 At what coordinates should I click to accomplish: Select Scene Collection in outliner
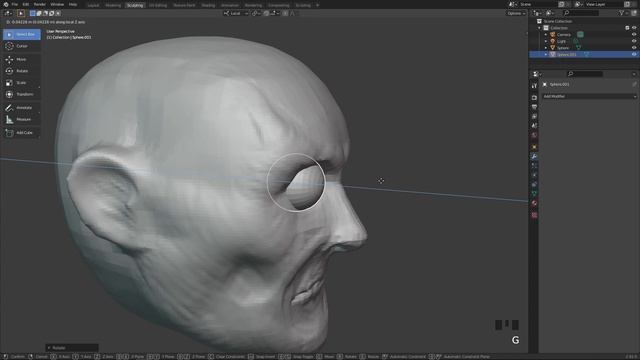click(558, 21)
